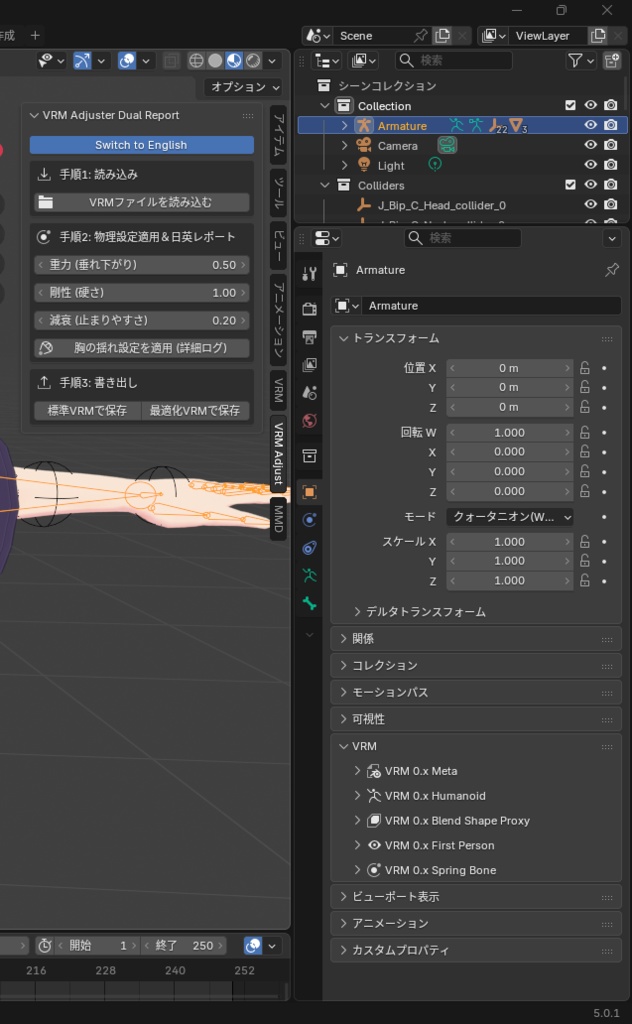The width and height of the screenshot is (632, 1024).
Task: Click 標準VRMで保存 button
Action: pos(87,410)
